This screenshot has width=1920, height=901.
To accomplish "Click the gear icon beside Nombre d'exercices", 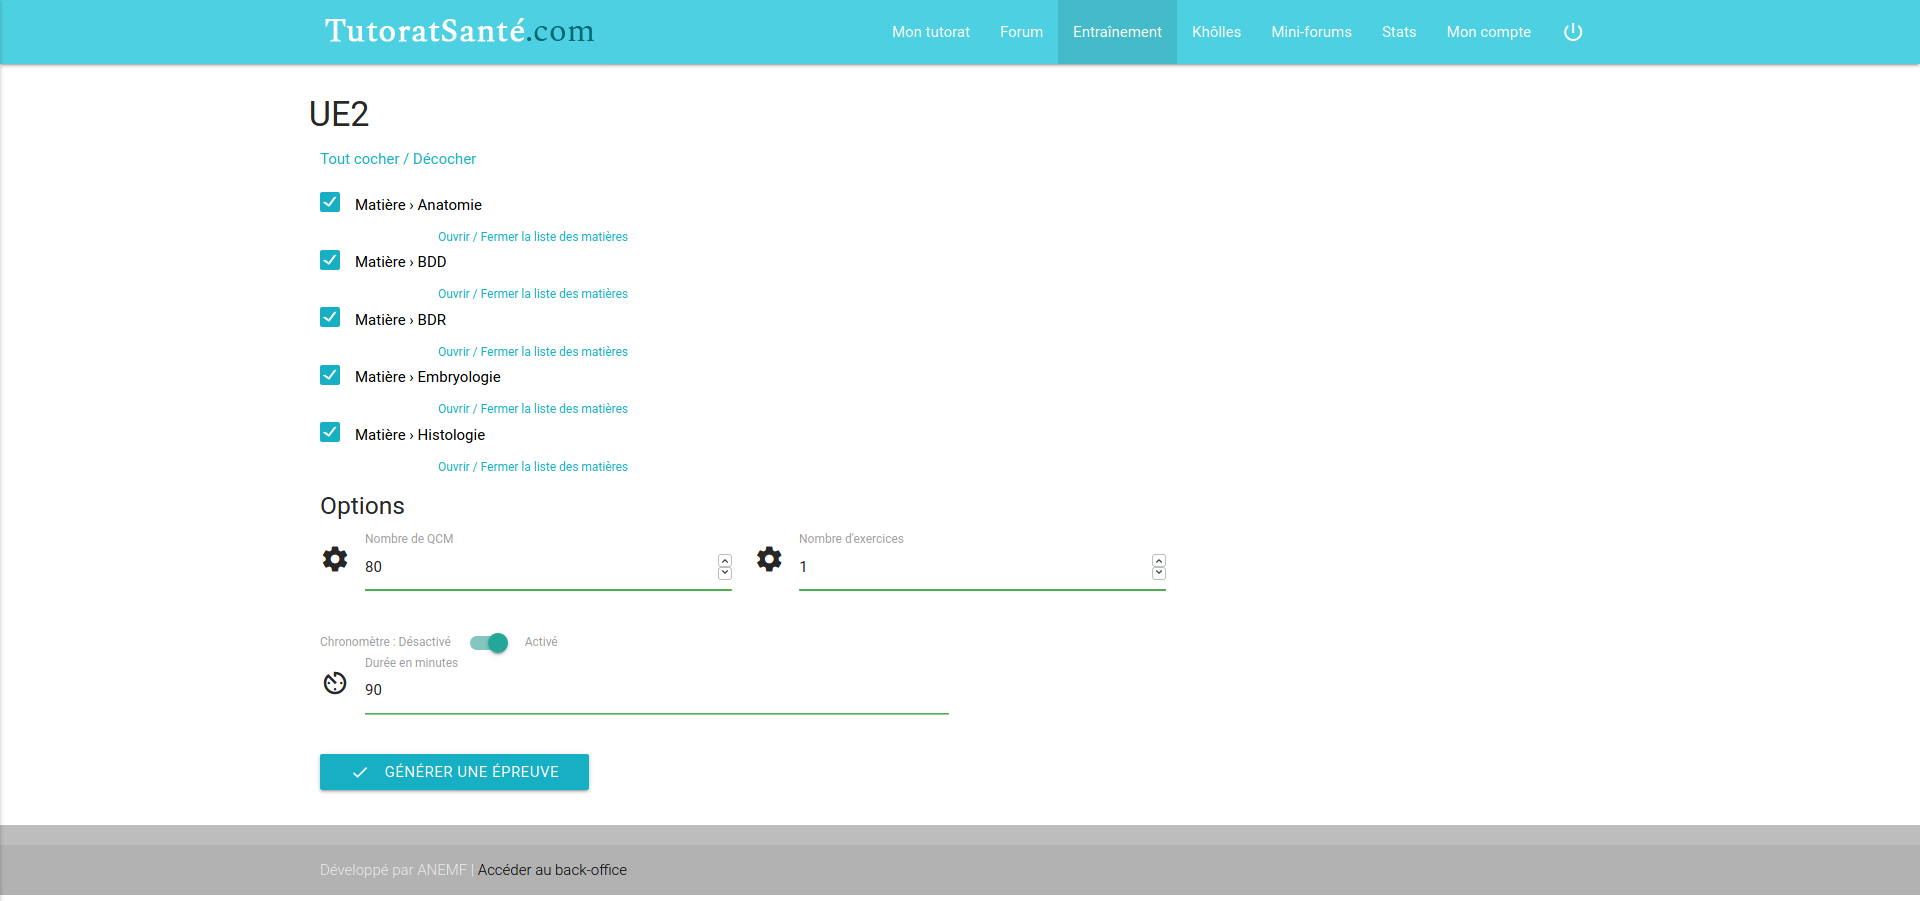I will click(769, 559).
